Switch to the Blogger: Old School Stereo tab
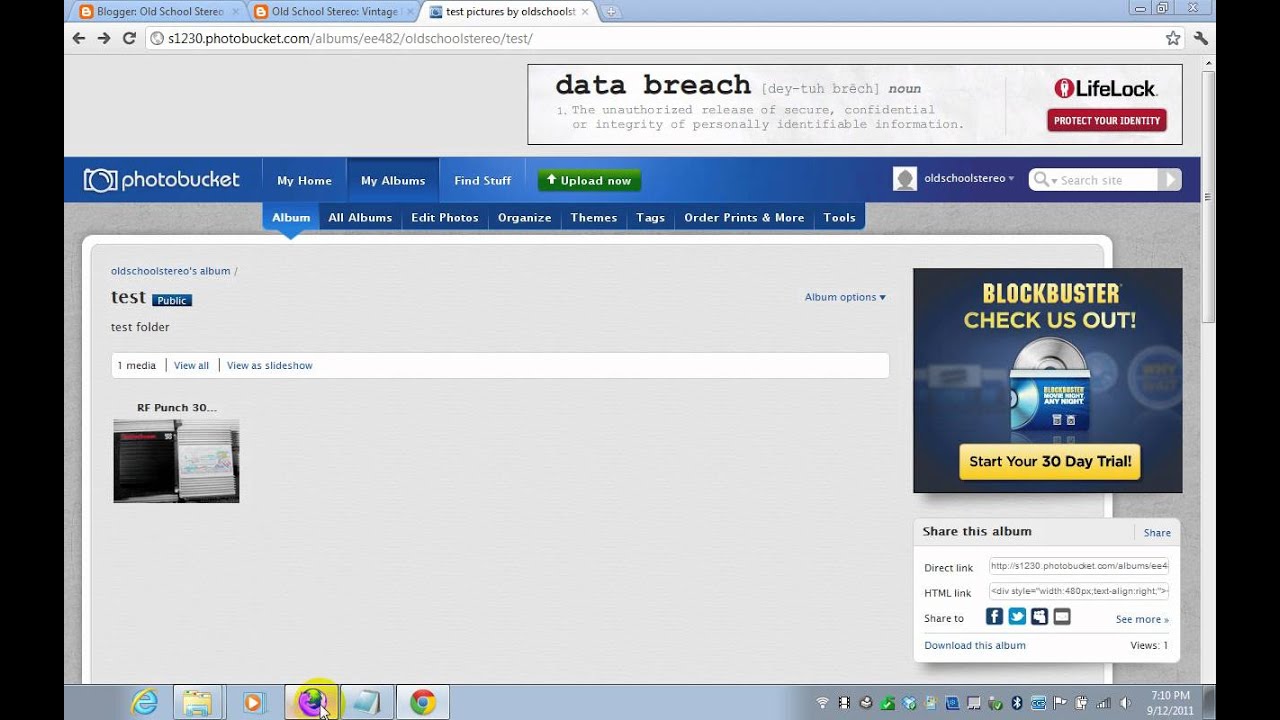The width and height of the screenshot is (1280, 720). (x=160, y=12)
